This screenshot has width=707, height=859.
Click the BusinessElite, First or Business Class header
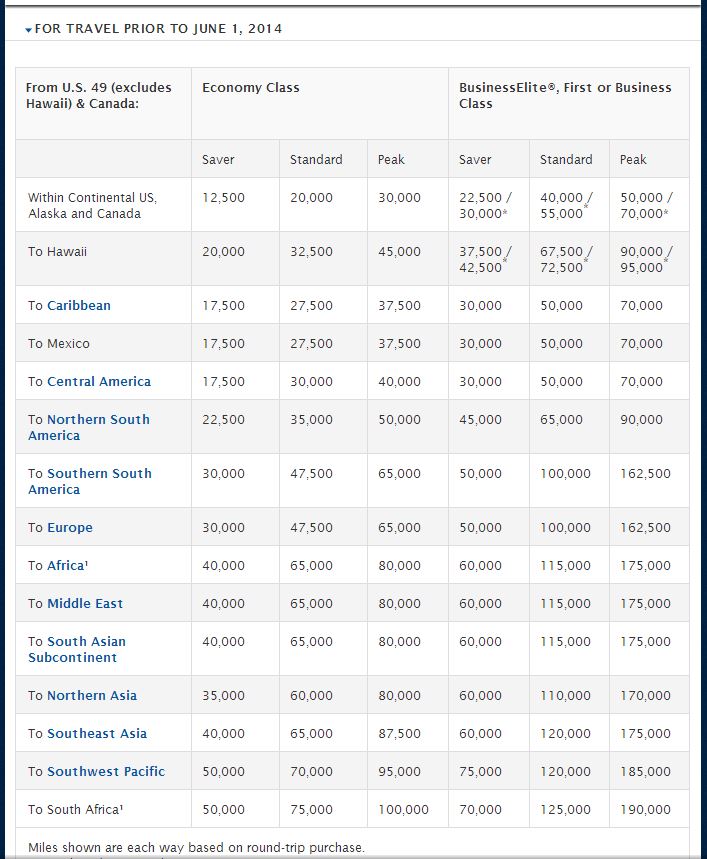(x=565, y=95)
